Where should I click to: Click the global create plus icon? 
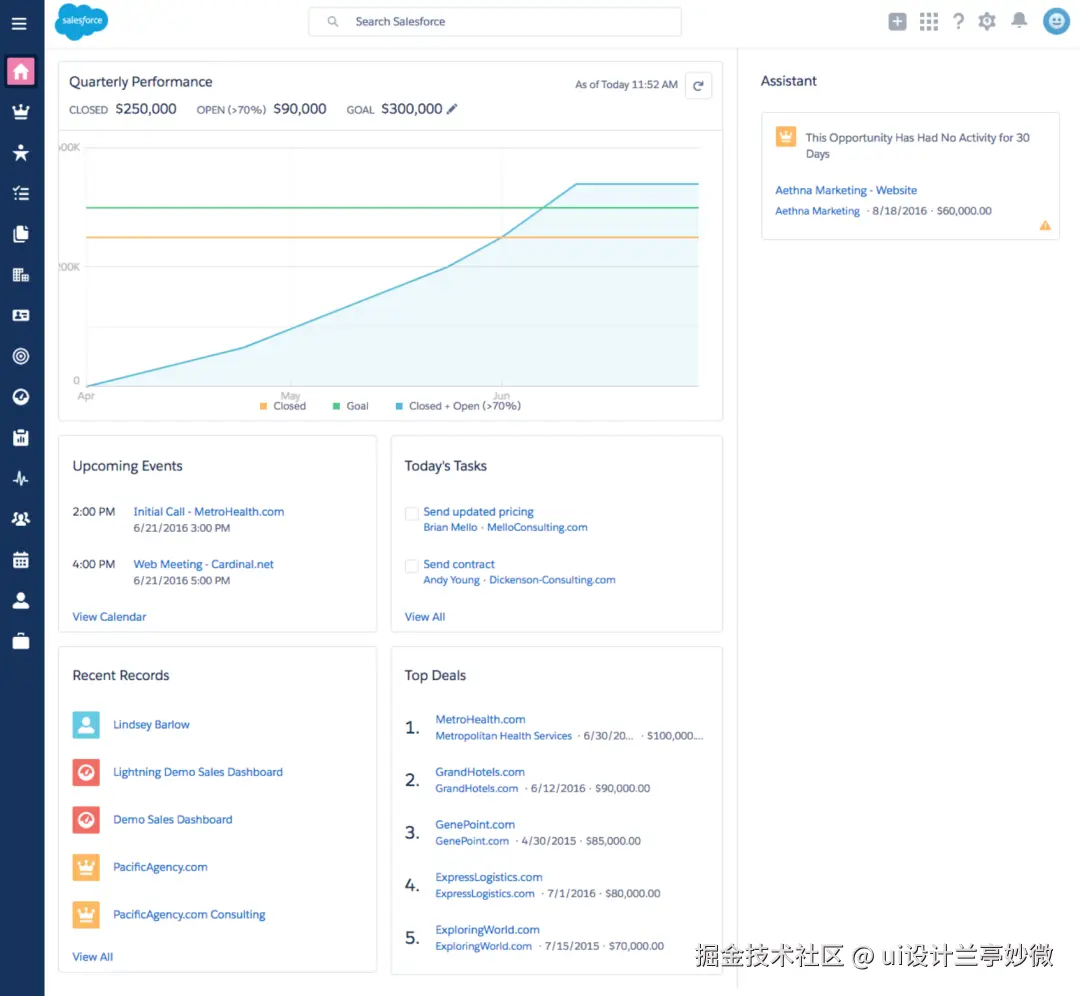pos(897,21)
